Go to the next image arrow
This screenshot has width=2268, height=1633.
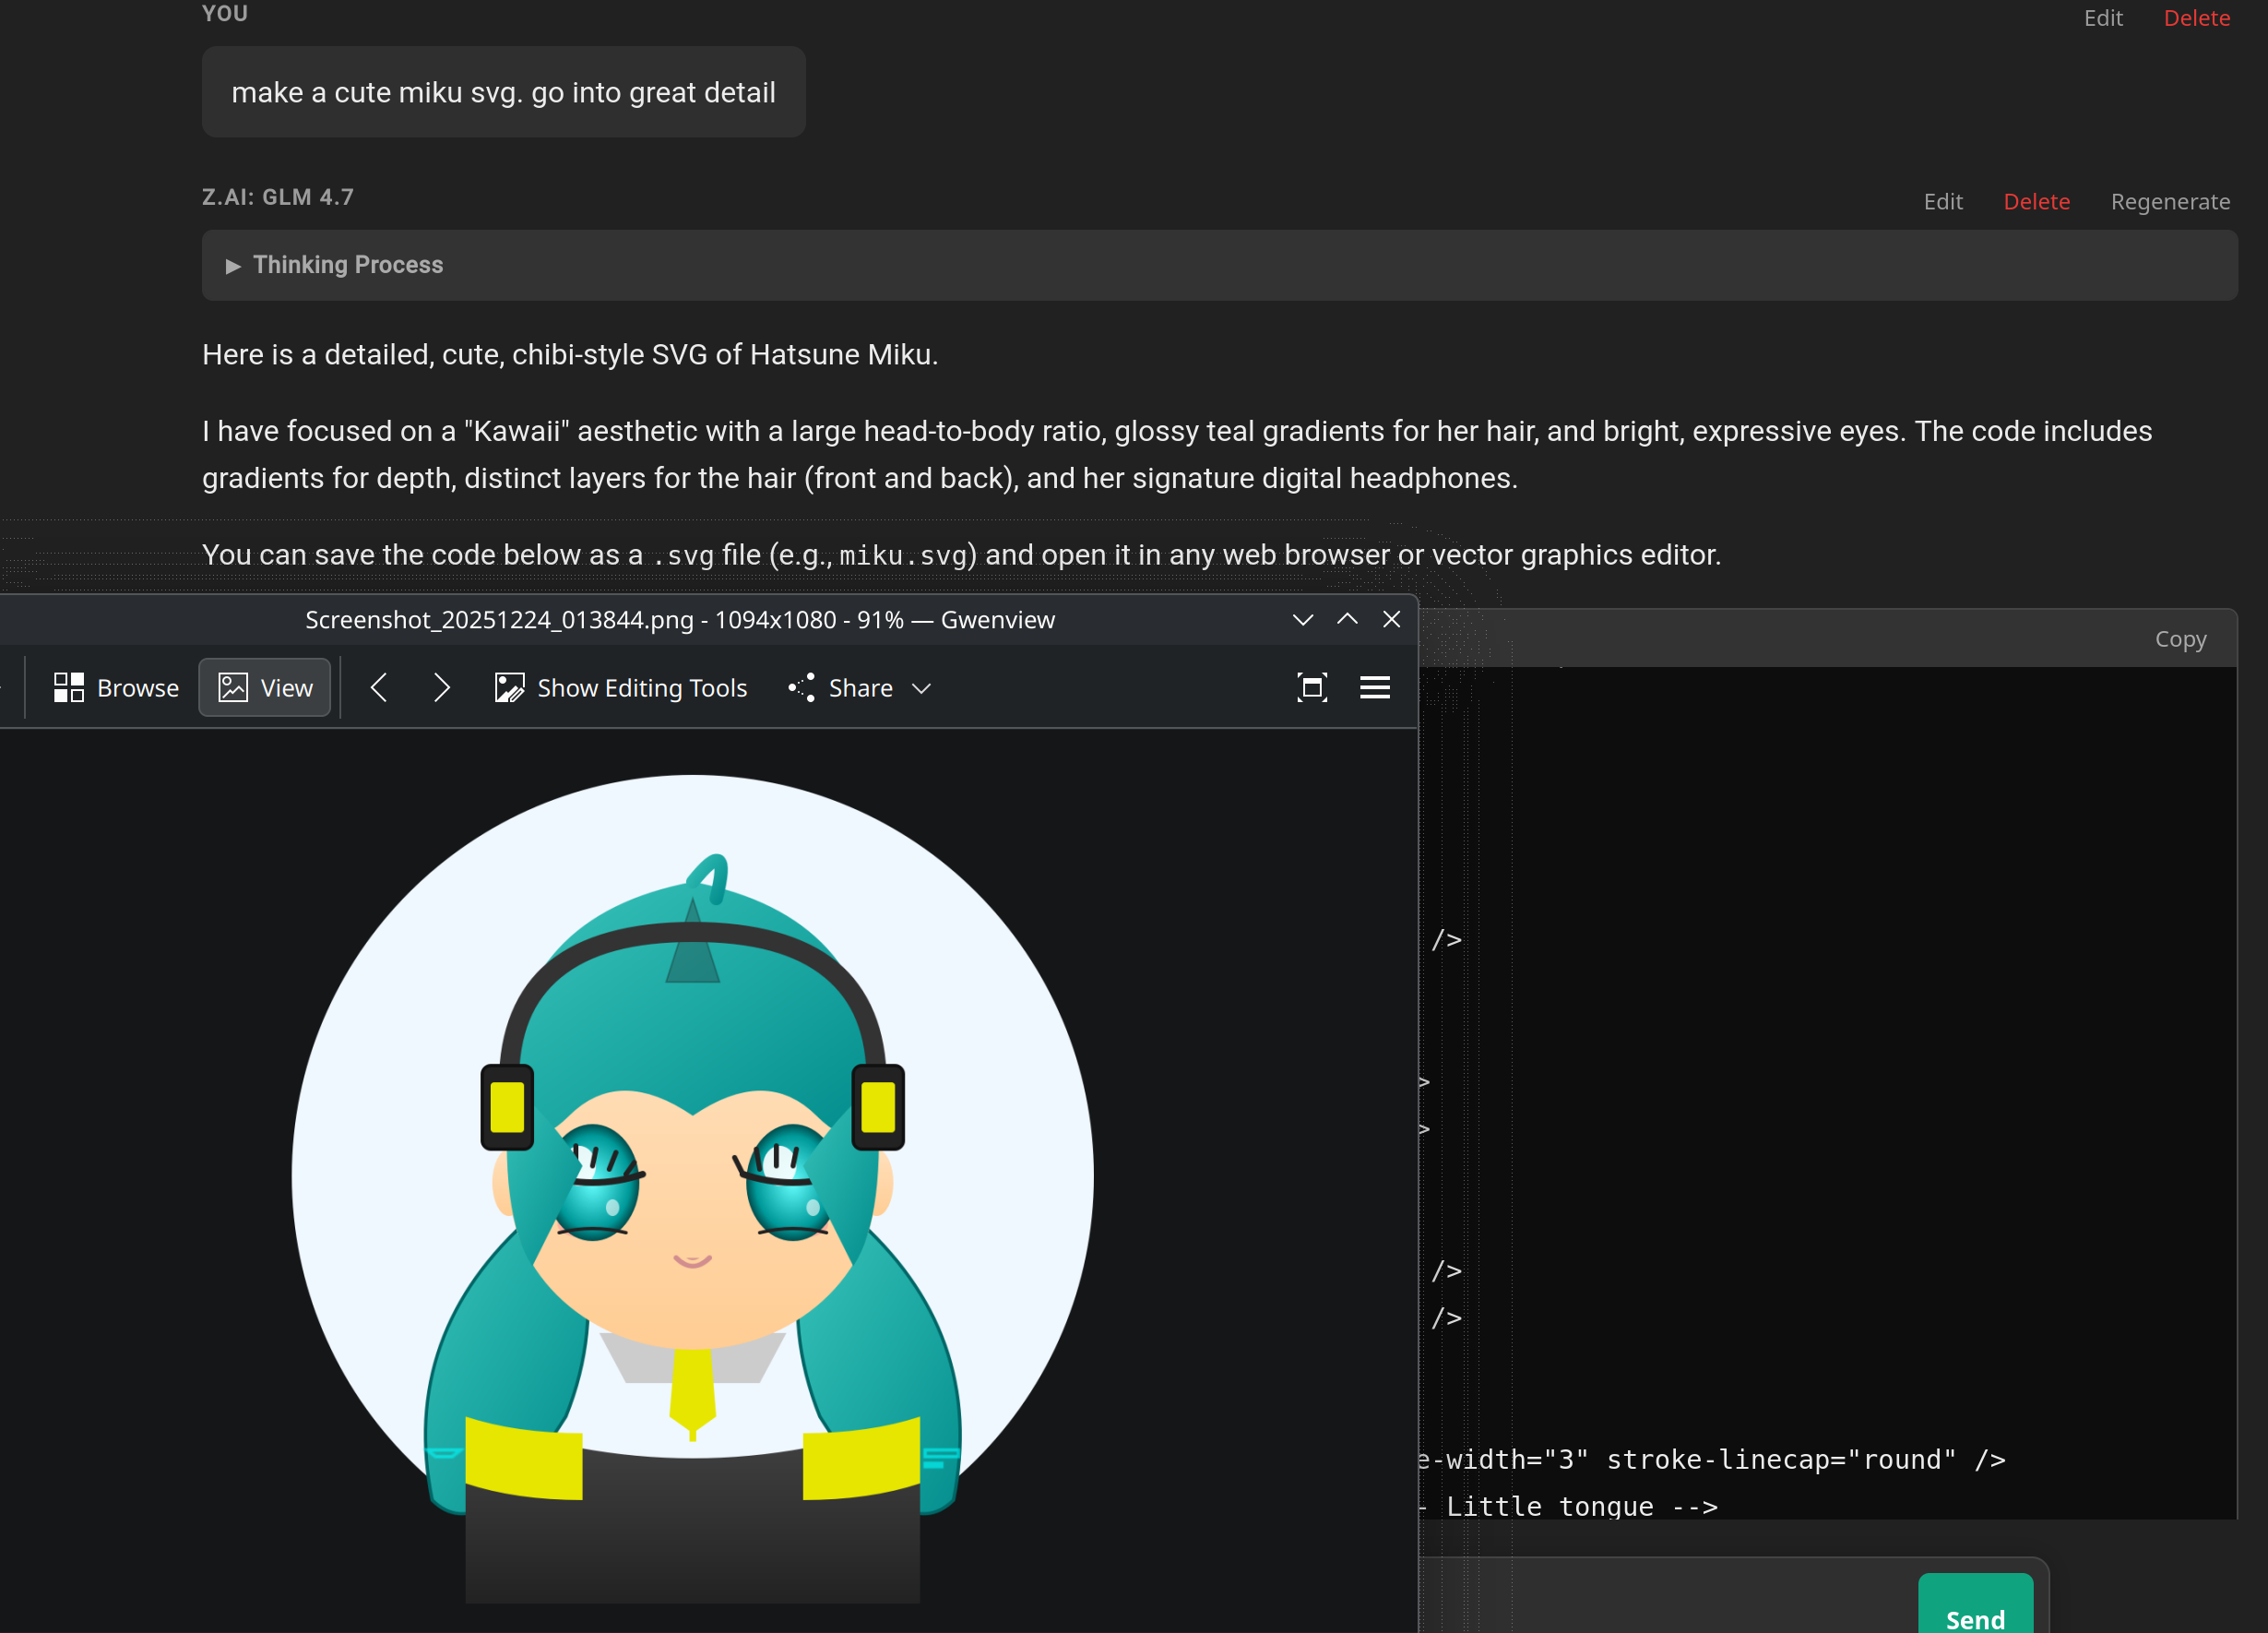[442, 688]
